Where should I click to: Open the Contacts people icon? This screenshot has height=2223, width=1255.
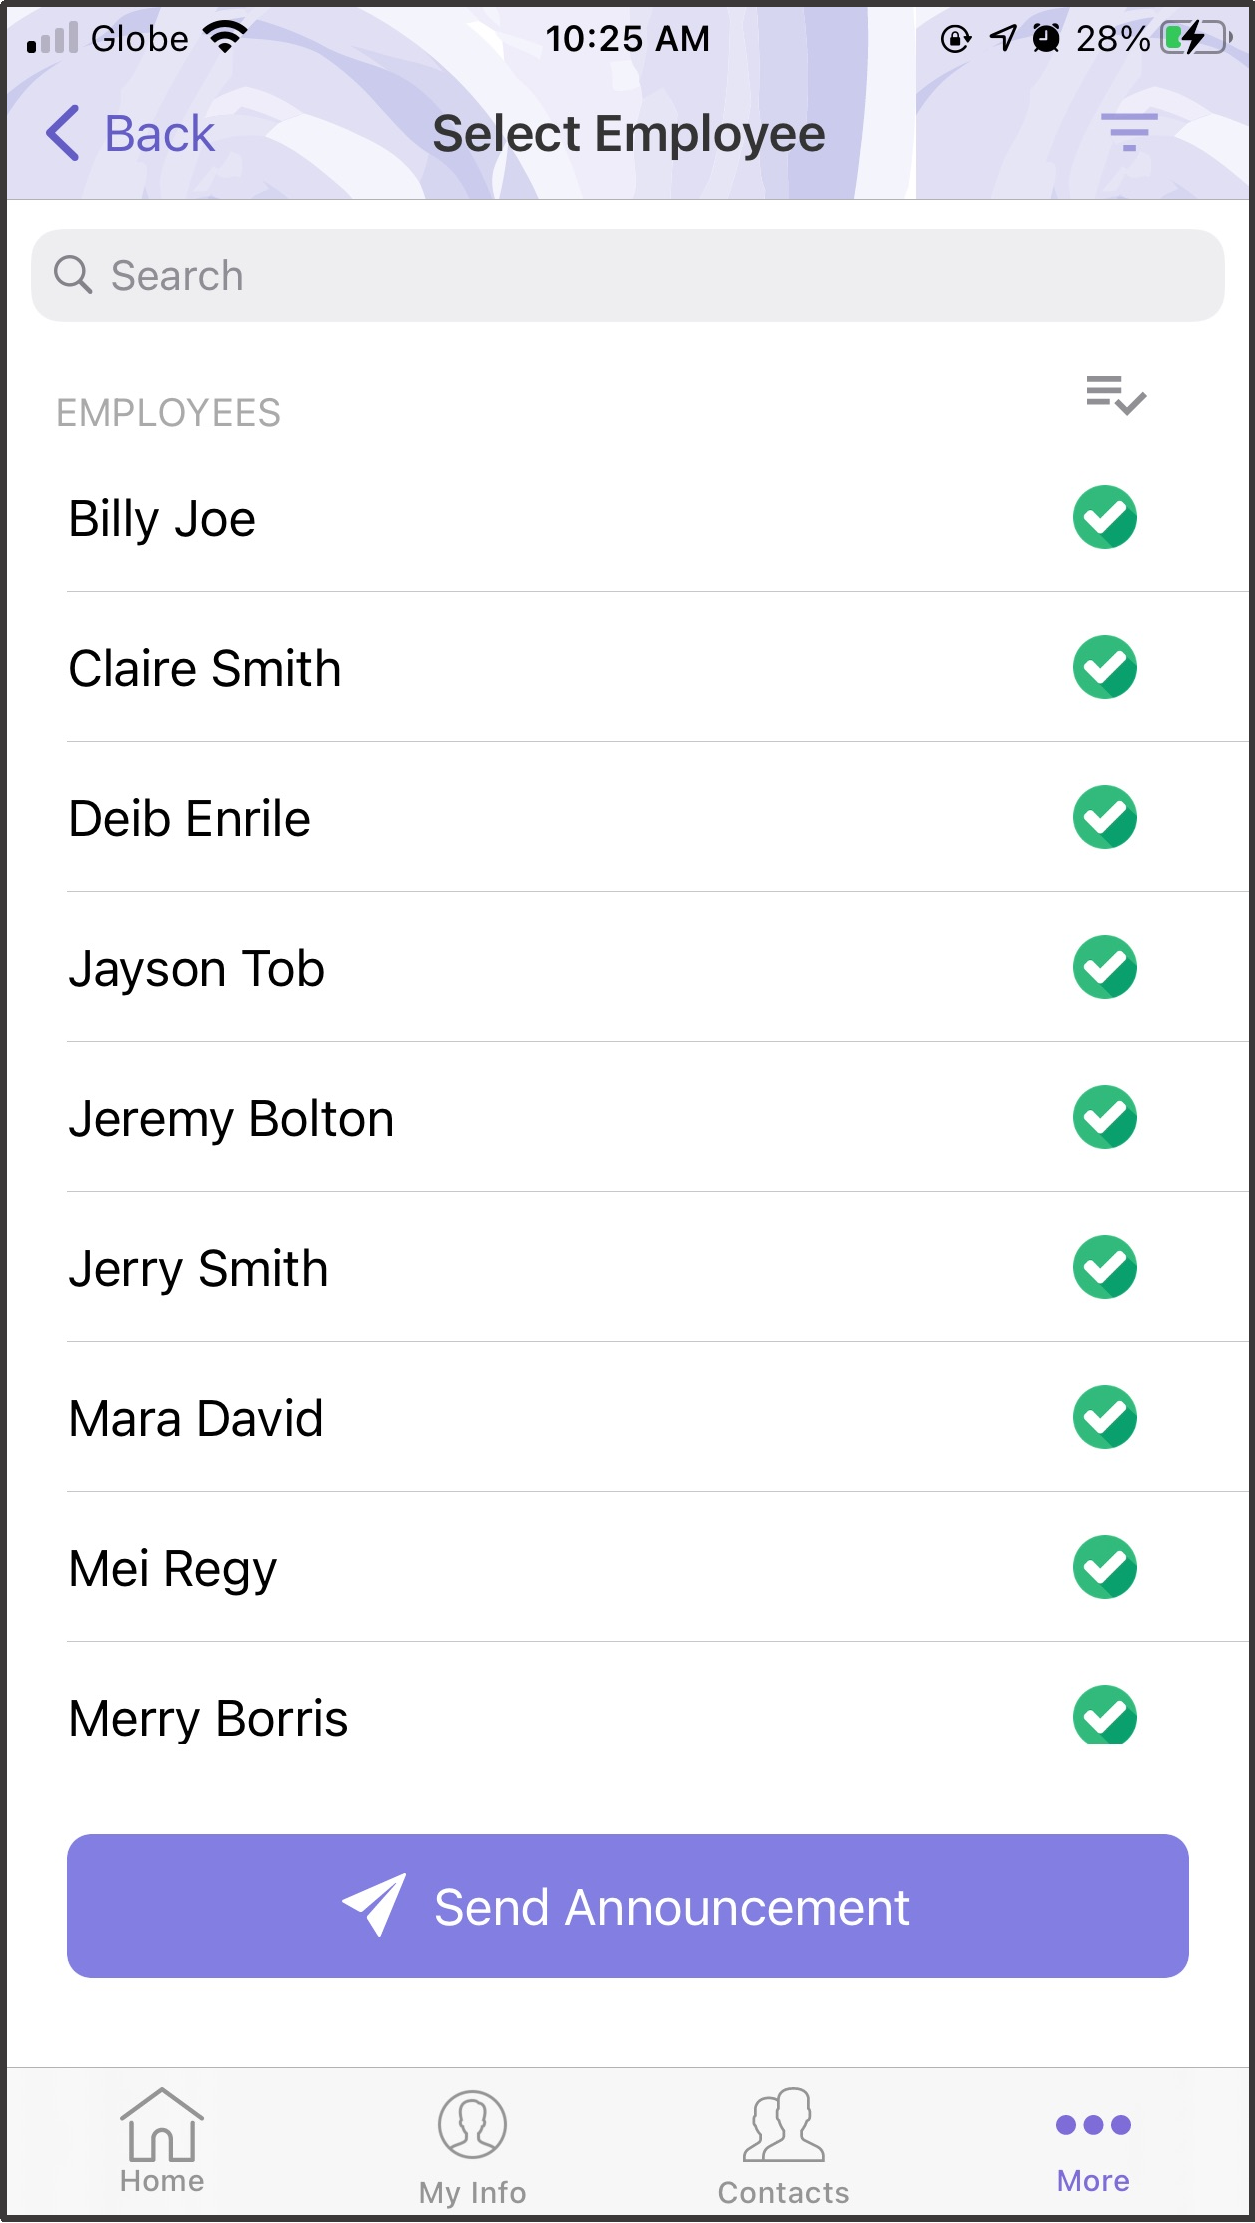pyautogui.click(x=784, y=2125)
